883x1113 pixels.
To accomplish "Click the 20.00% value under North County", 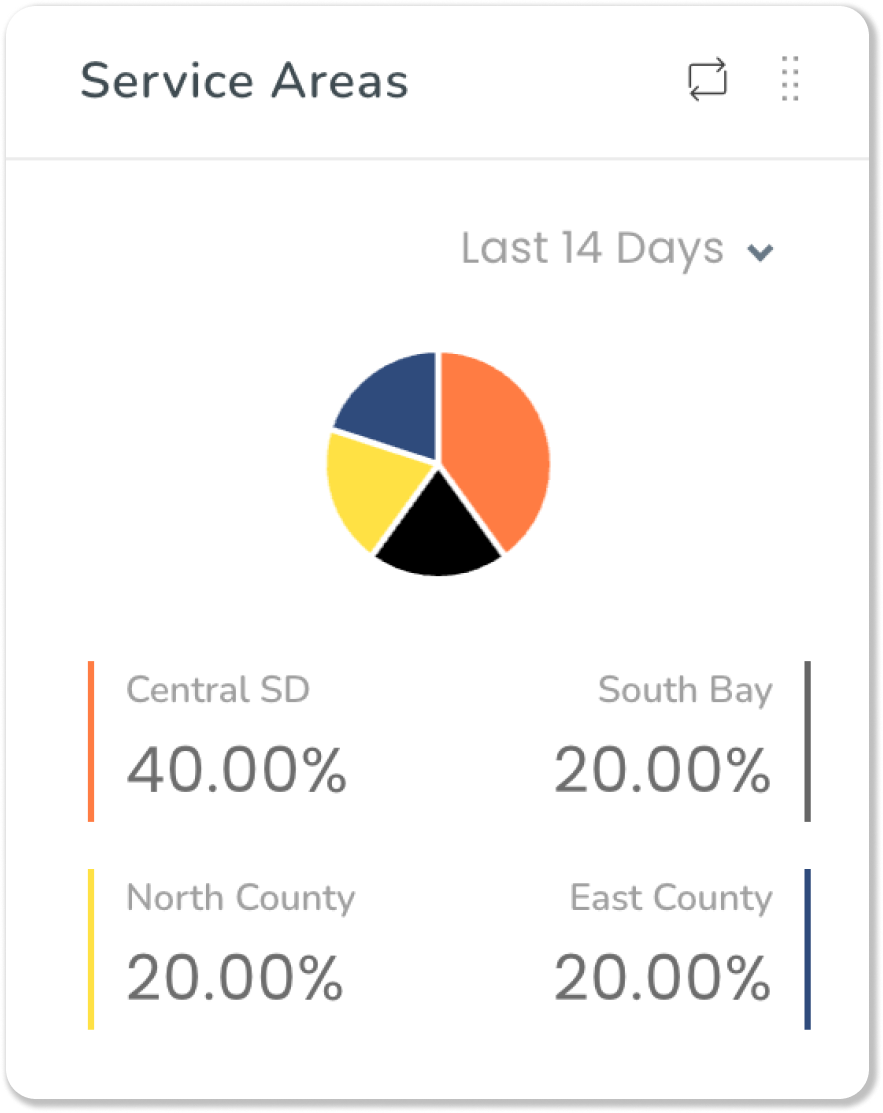I will point(235,977).
